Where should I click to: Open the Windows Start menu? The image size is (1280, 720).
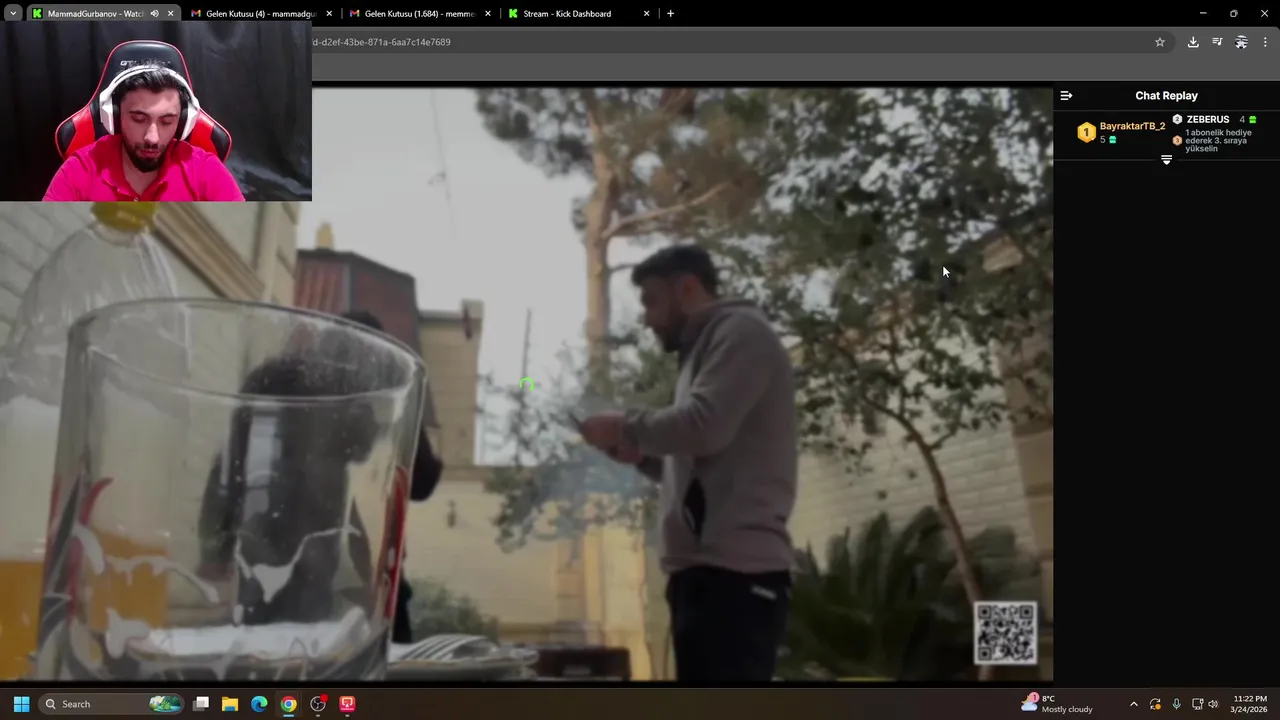click(21, 704)
